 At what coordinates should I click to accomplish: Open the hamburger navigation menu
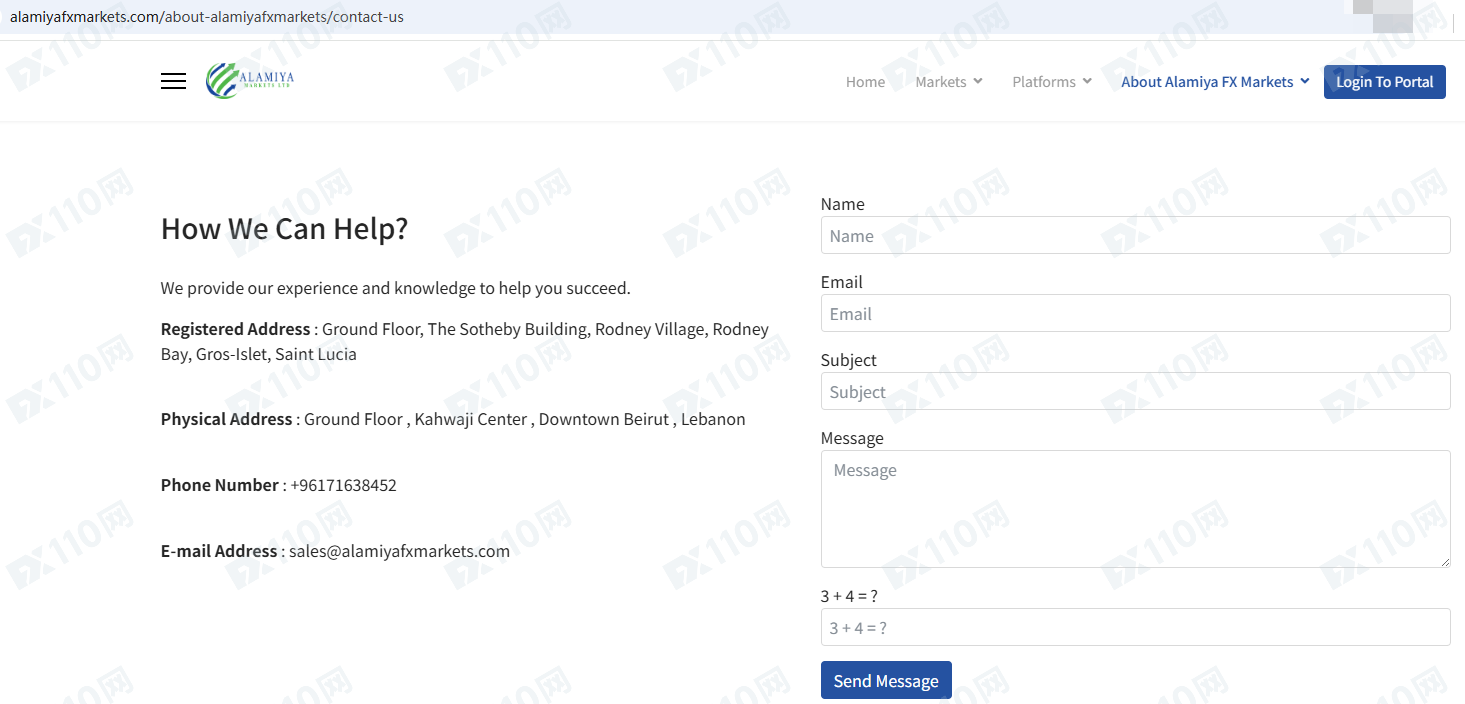pos(173,82)
